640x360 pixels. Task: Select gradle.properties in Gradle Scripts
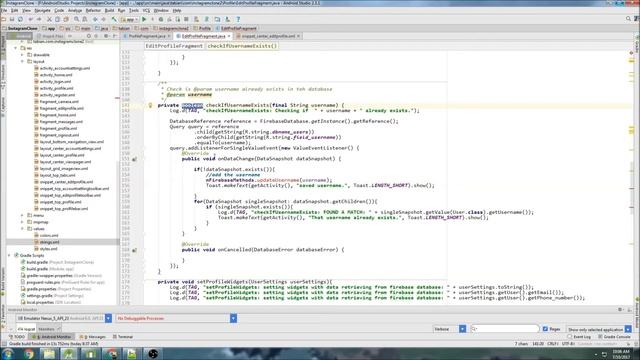41,289
